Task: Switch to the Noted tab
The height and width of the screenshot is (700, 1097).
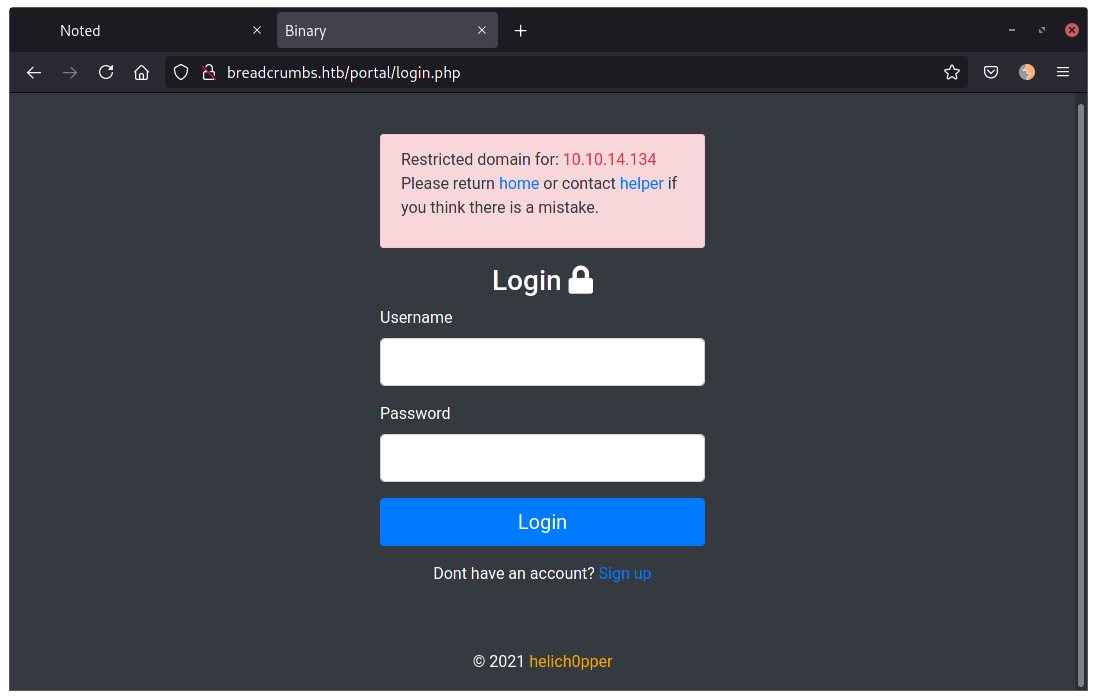Action: pyautogui.click(x=120, y=30)
